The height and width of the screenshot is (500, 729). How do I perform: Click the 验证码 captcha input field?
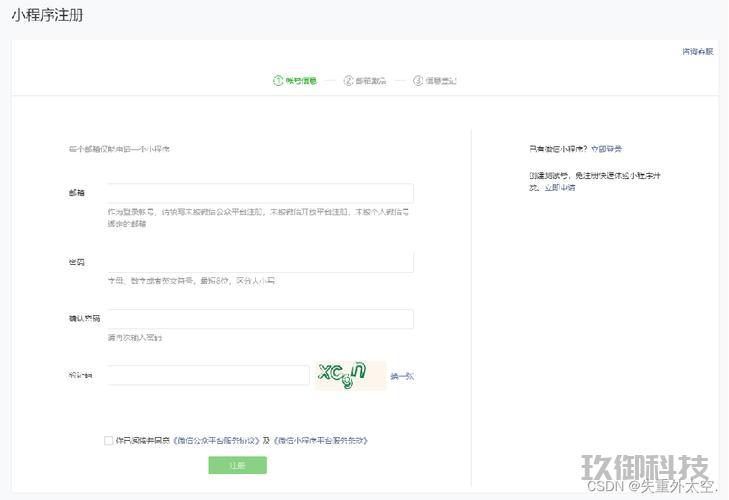[x=208, y=375]
